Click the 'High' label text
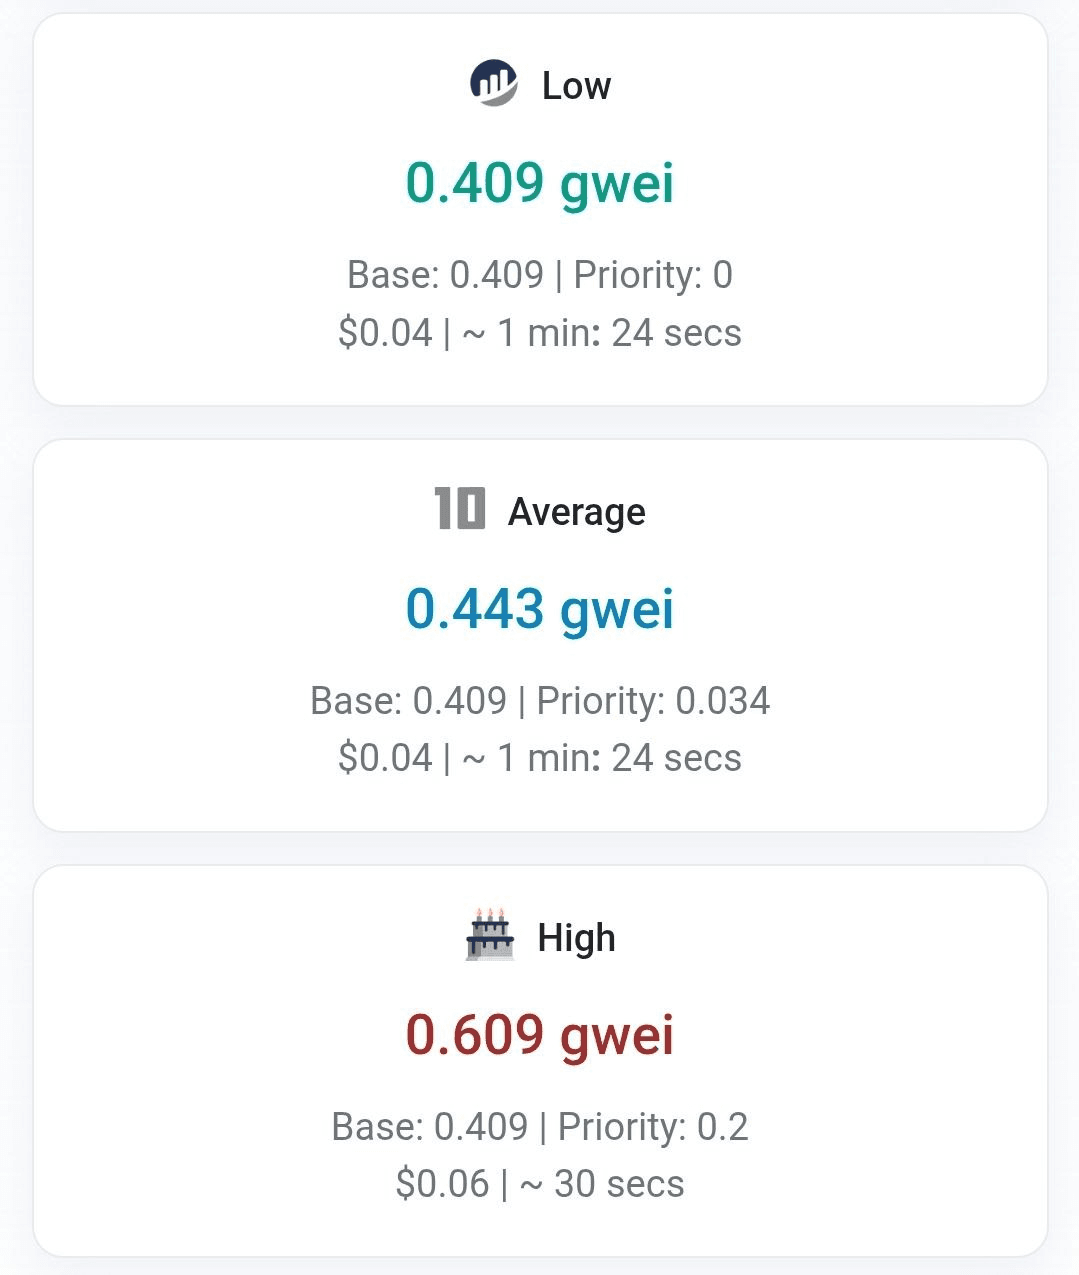This screenshot has width=1079, height=1275. pyautogui.click(x=577, y=938)
